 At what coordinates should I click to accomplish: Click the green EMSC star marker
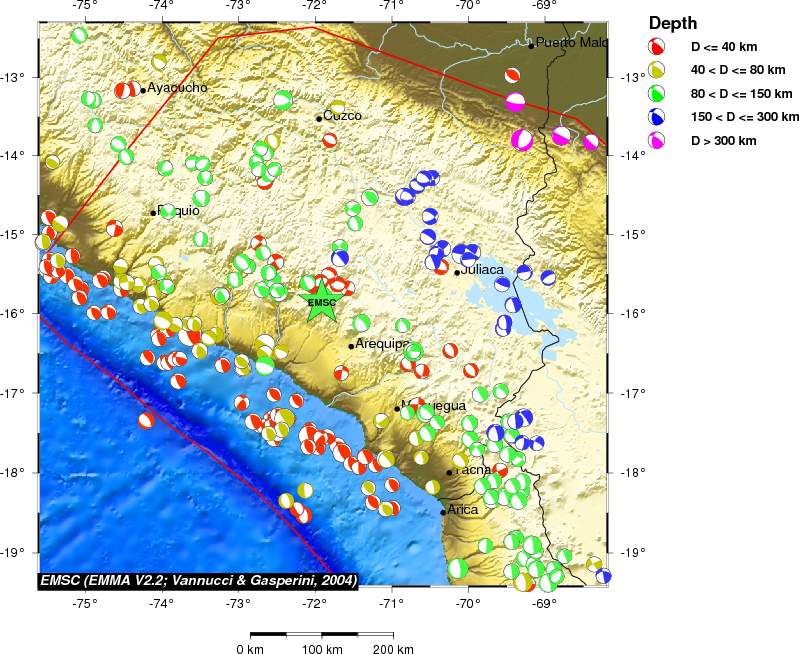[323, 302]
